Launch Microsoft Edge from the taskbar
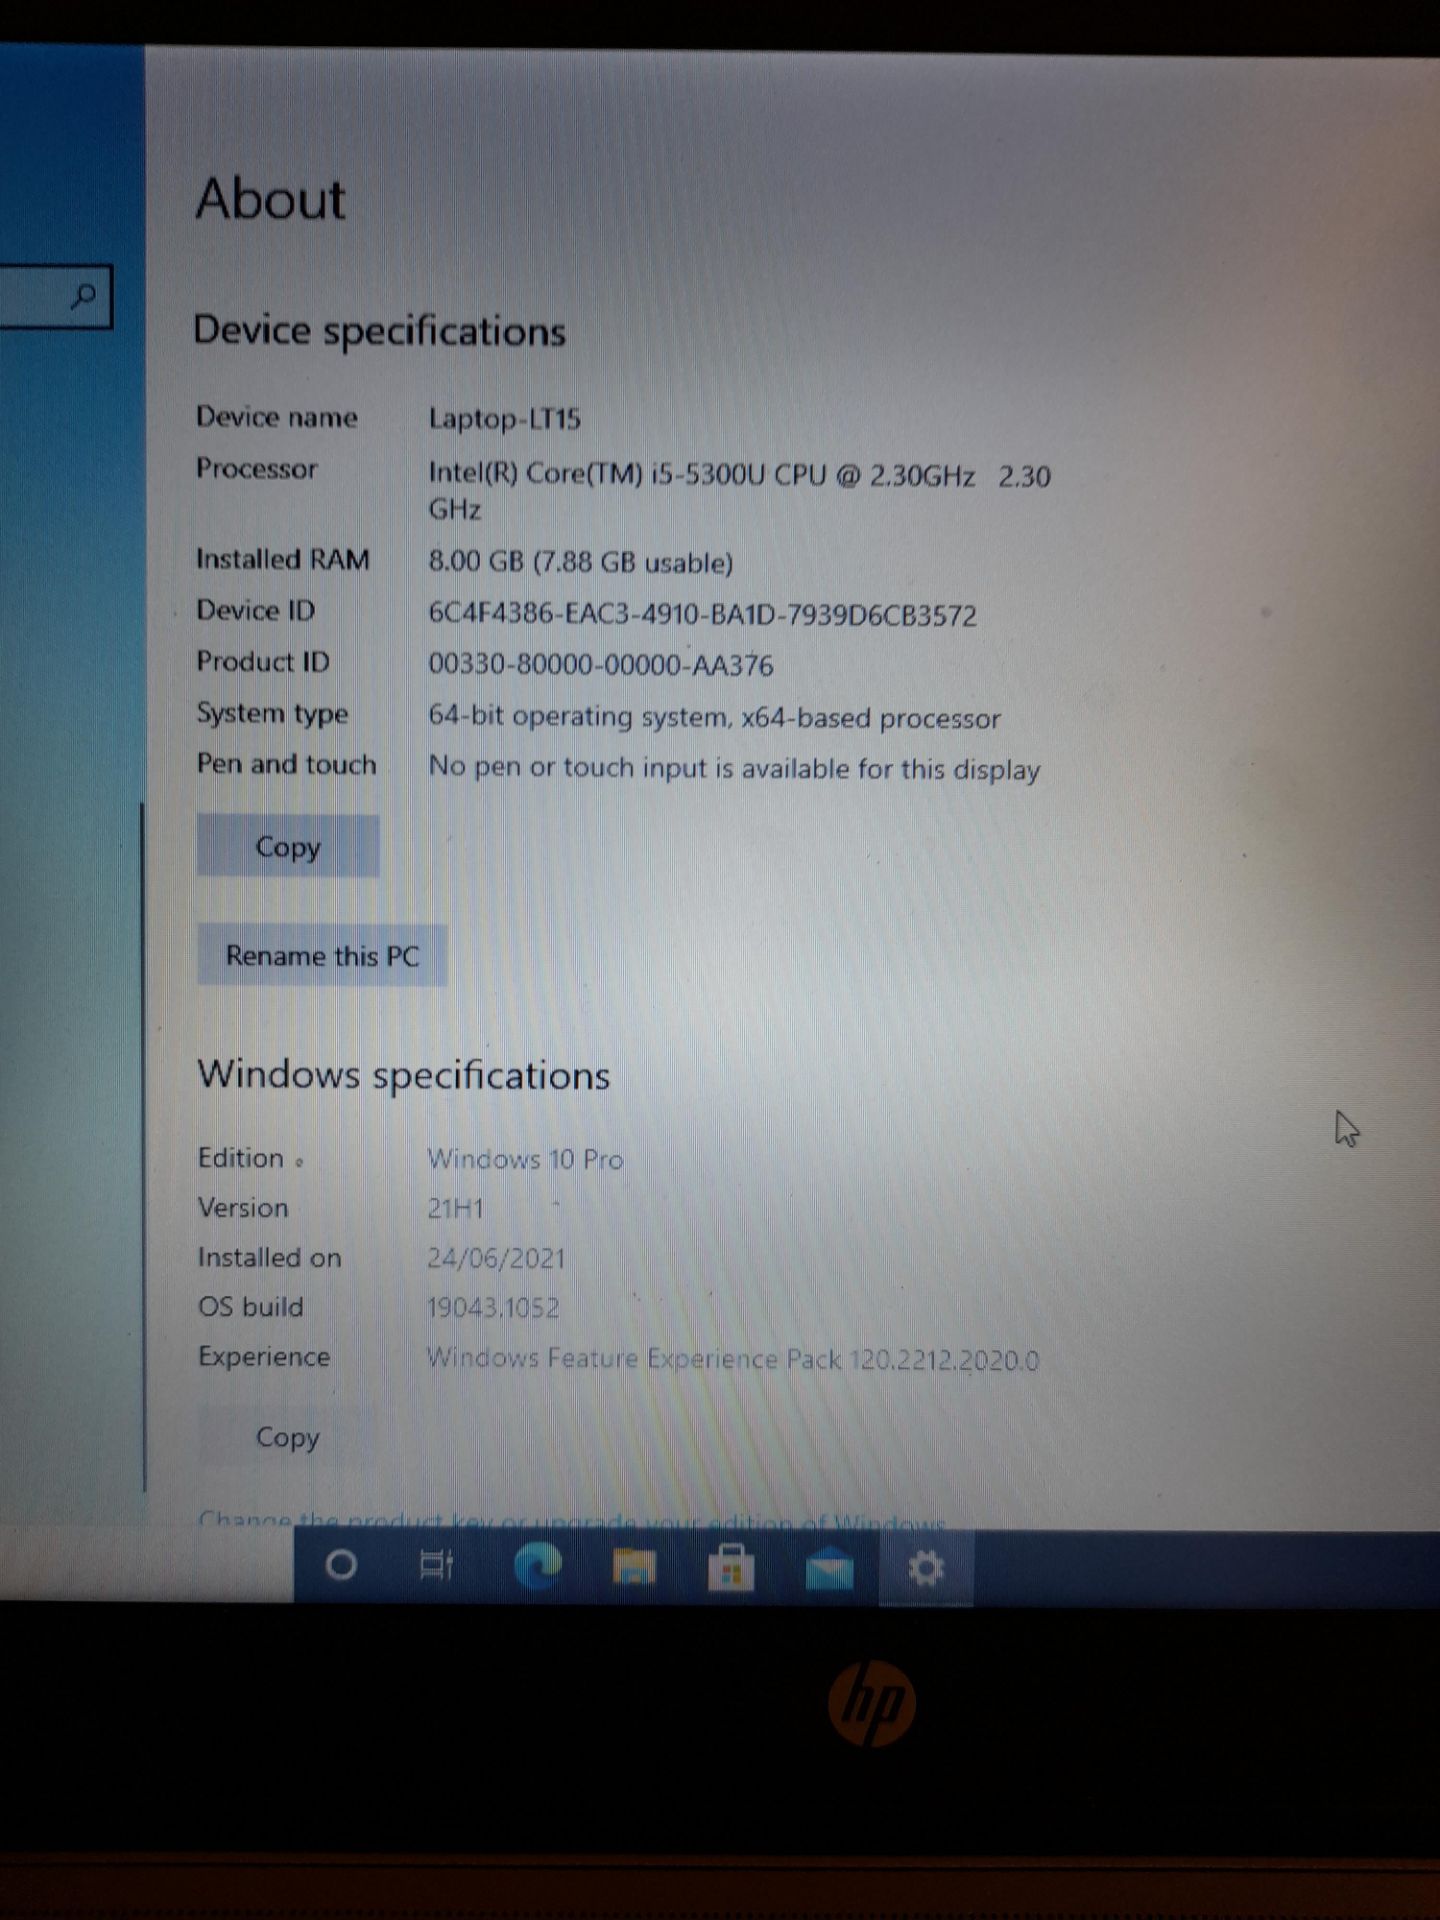 (x=537, y=1566)
